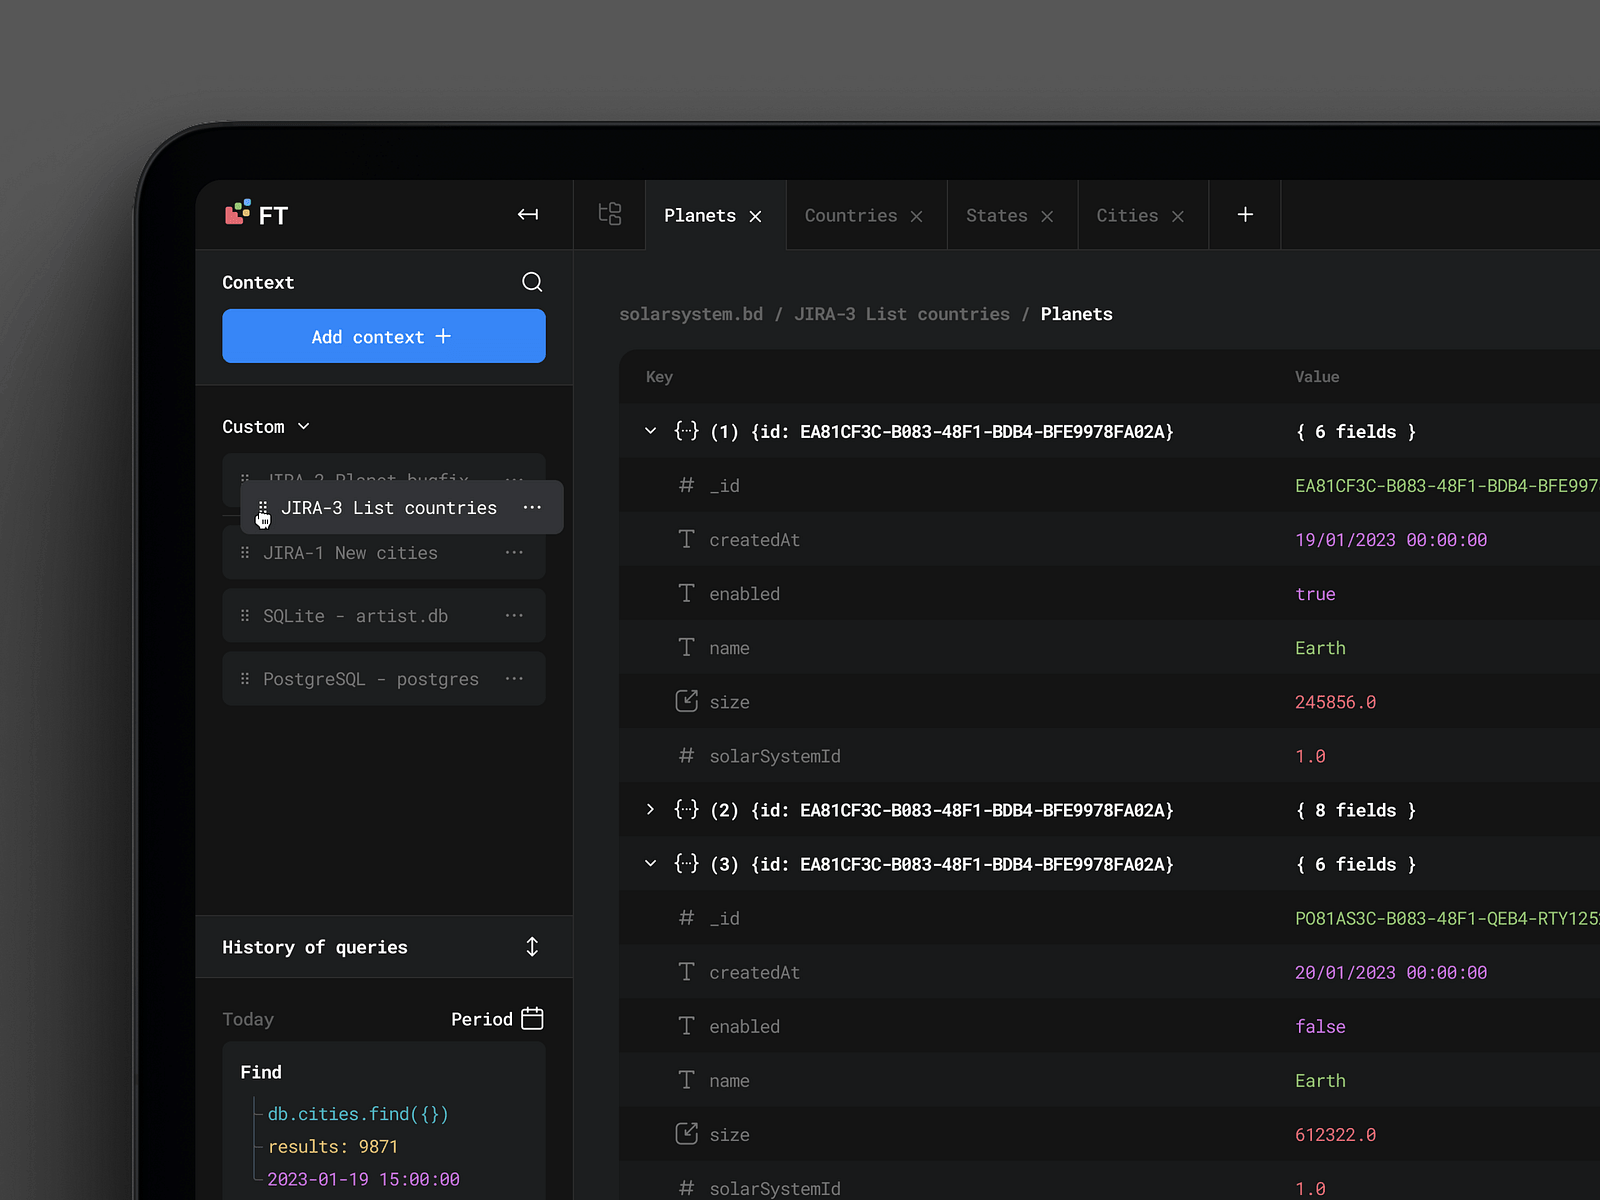The image size is (1600, 1200).
Task: Collapse record (1) using its chevron
Action: point(650,431)
